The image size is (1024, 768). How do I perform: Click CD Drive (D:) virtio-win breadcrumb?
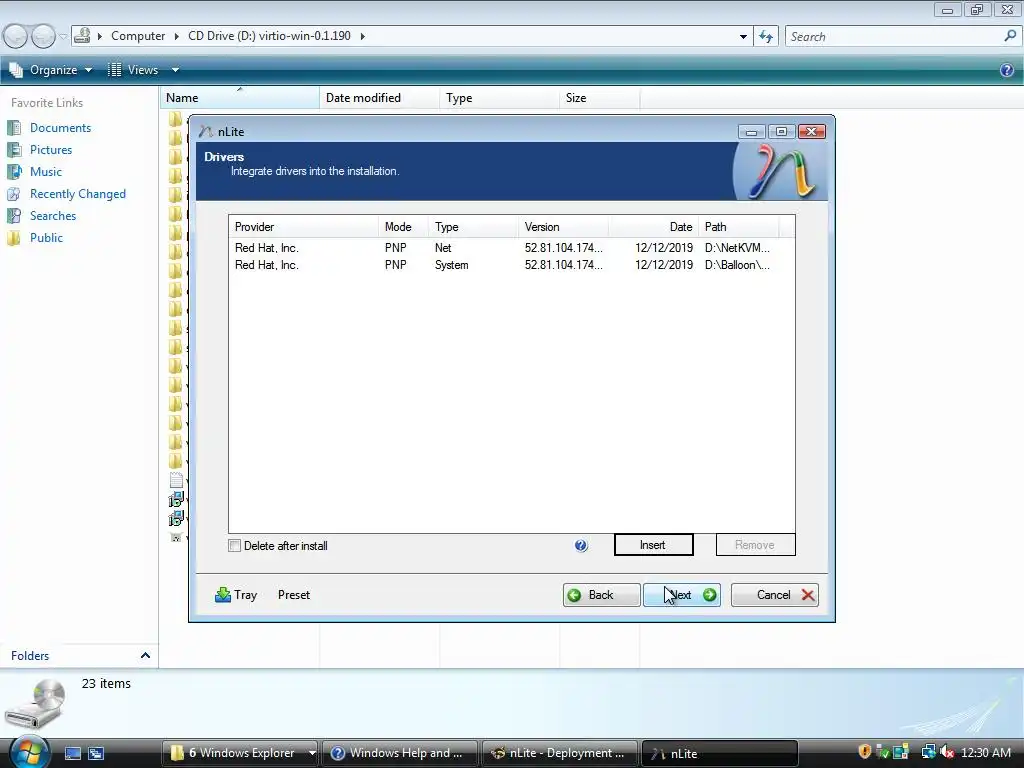(x=269, y=36)
